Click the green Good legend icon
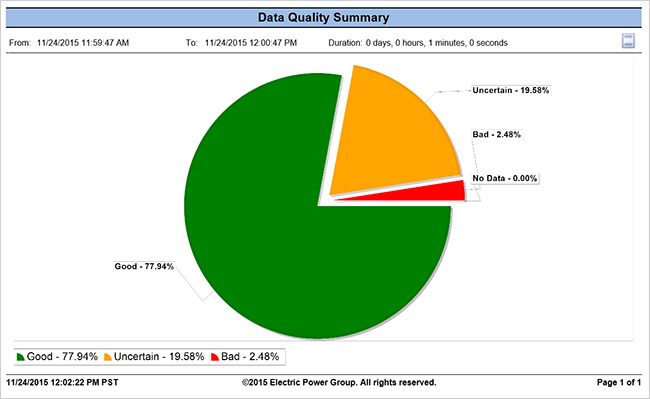Image resolution: width=650 pixels, height=399 pixels. [20, 357]
